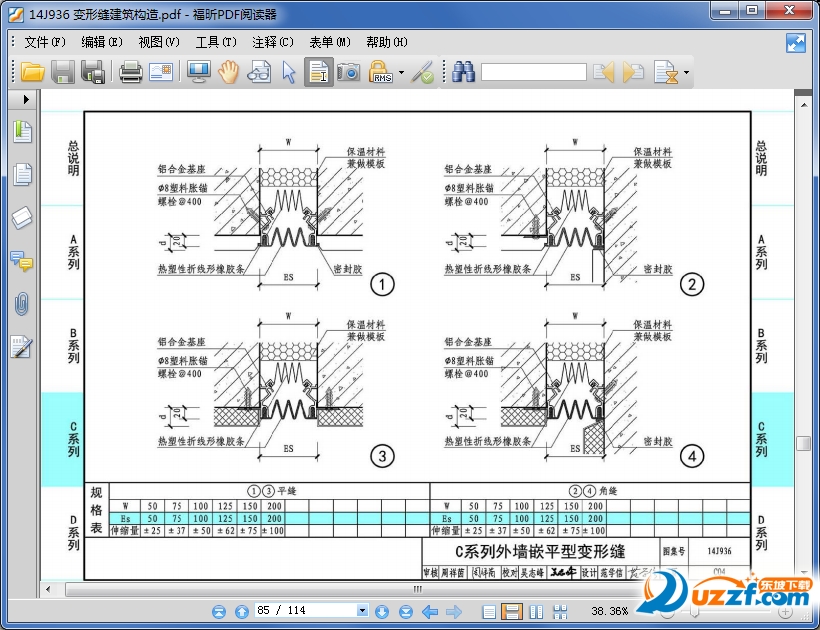Click the advanced search document icon
Viewport: 820px width, 630px height.
click(x=666, y=72)
